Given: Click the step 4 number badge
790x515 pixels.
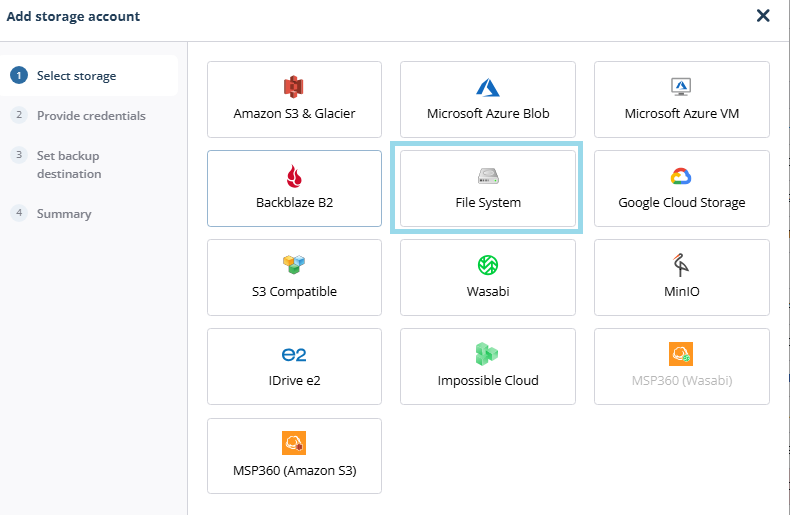Looking at the screenshot, I should pyautogui.click(x=19, y=213).
